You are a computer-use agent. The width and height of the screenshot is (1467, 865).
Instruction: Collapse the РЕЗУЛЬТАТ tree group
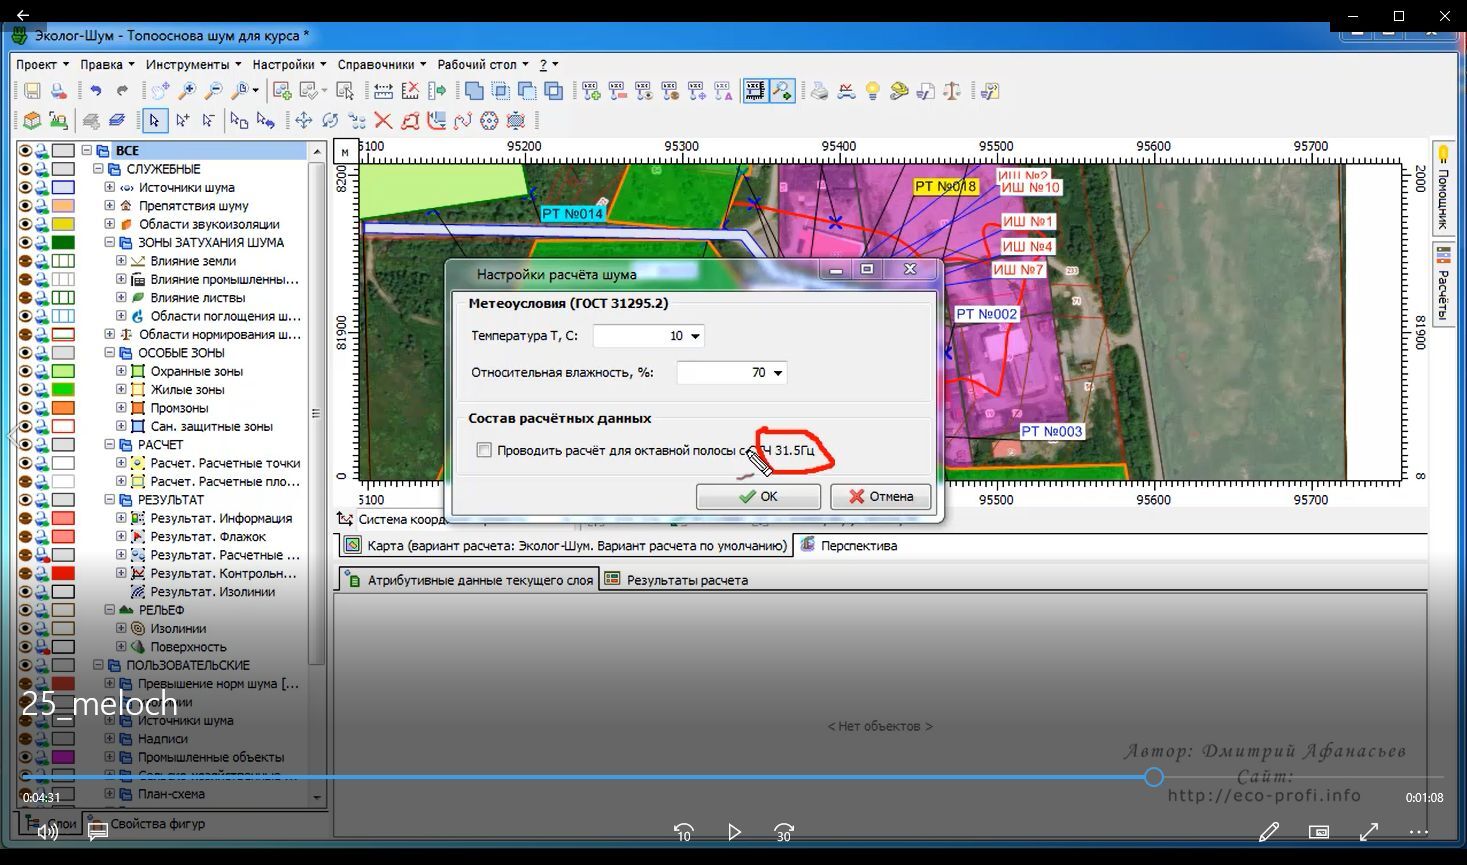click(x=110, y=499)
